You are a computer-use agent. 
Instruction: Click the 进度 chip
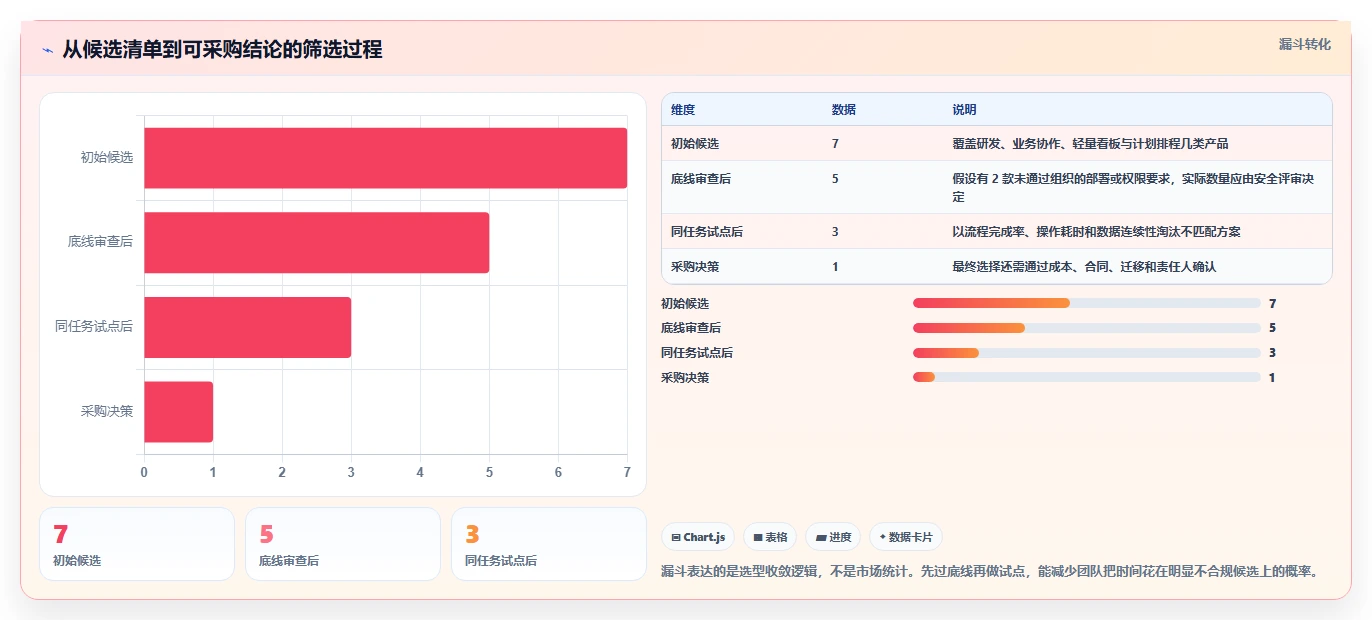coord(833,537)
